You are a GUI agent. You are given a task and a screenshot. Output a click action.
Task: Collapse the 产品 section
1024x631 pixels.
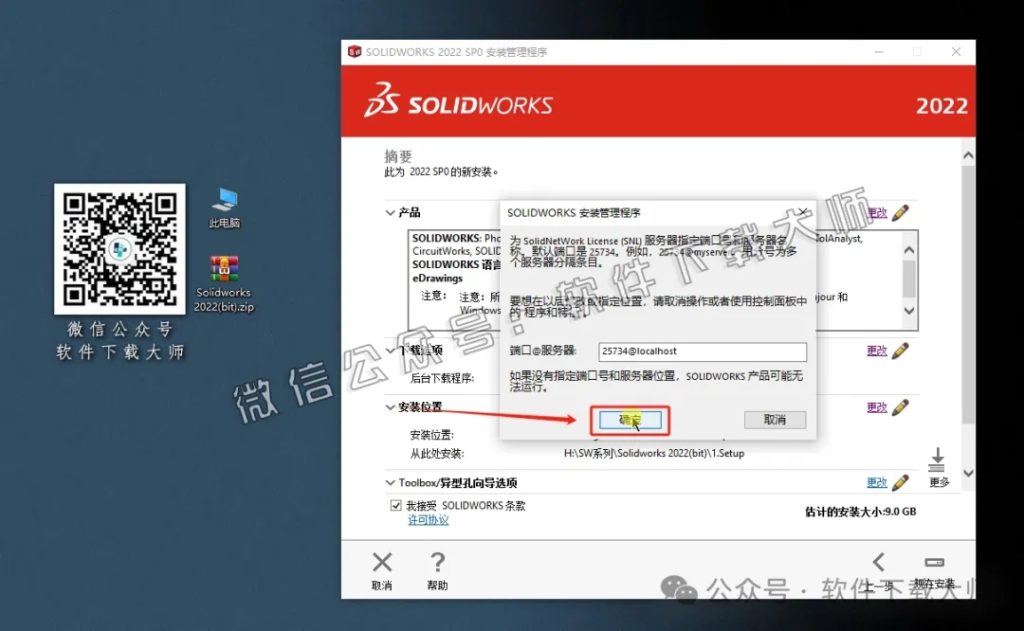[x=390, y=212]
